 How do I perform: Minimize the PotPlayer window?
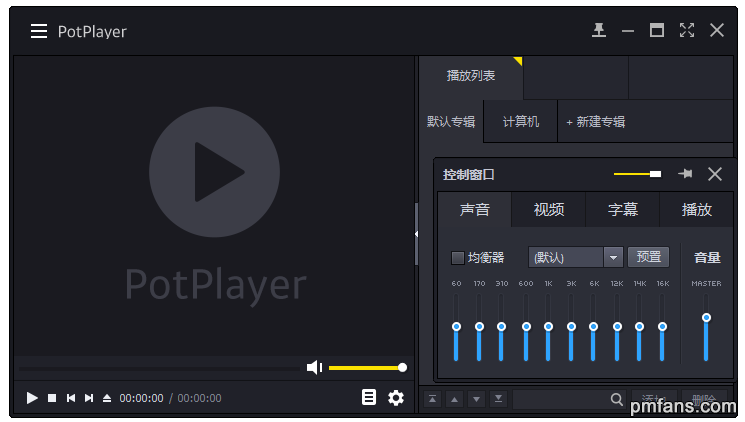[628, 31]
